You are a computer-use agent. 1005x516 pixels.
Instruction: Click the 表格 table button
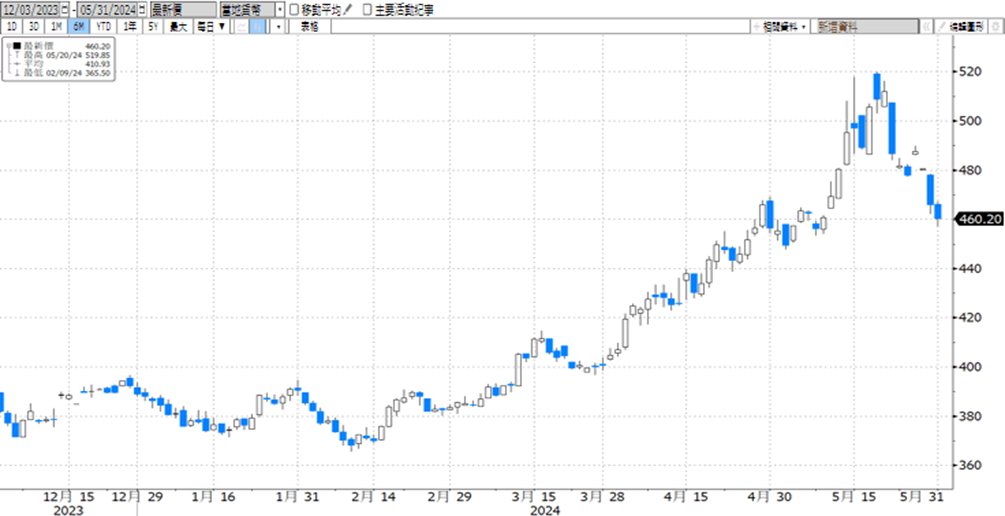[310, 26]
